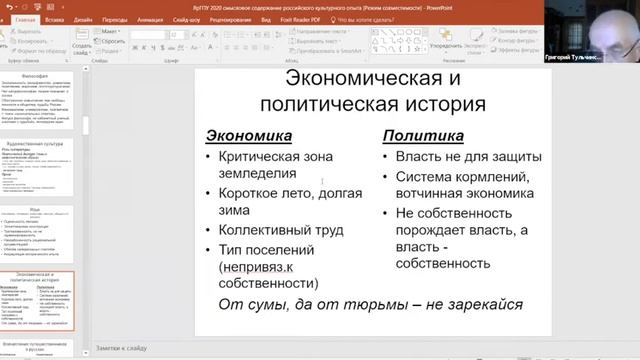Screen dimensions: 640x360
Task: Click Эффекты фигуры shape effects button
Action: [515, 50]
